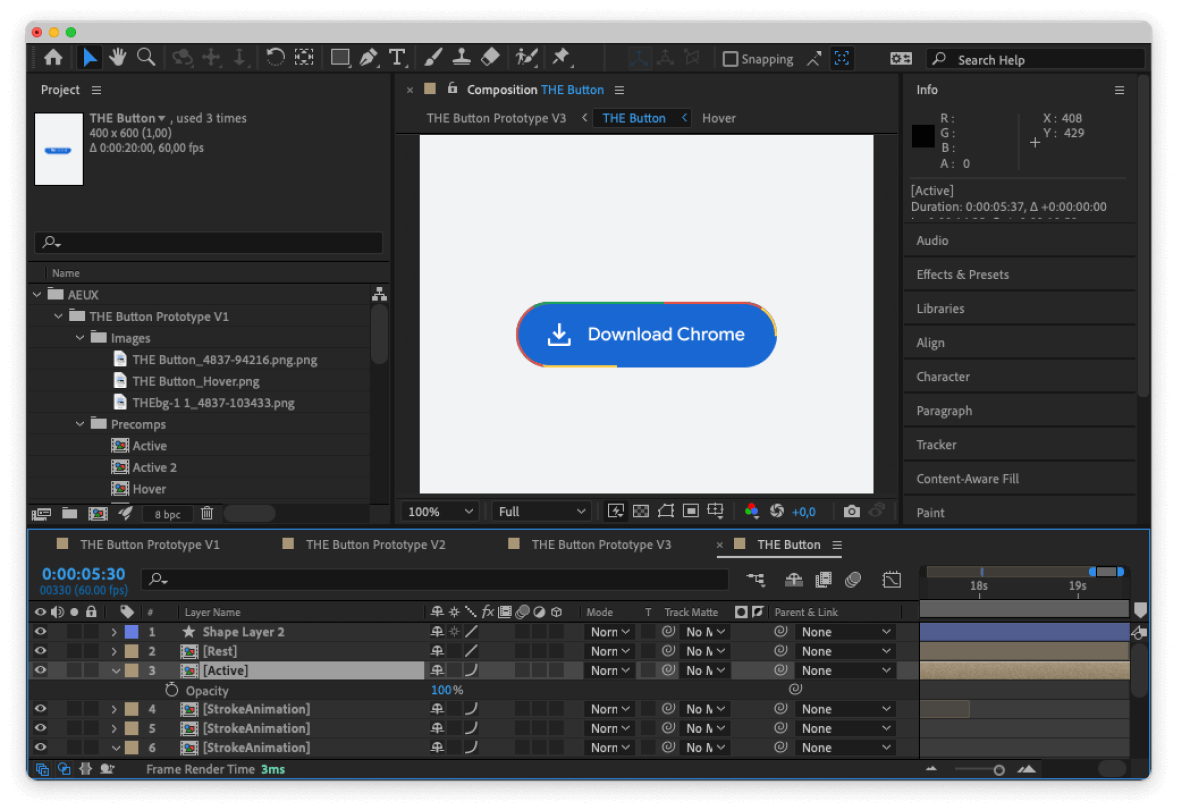Select the Pen tool
The width and height of the screenshot is (1178, 812).
(x=368, y=58)
